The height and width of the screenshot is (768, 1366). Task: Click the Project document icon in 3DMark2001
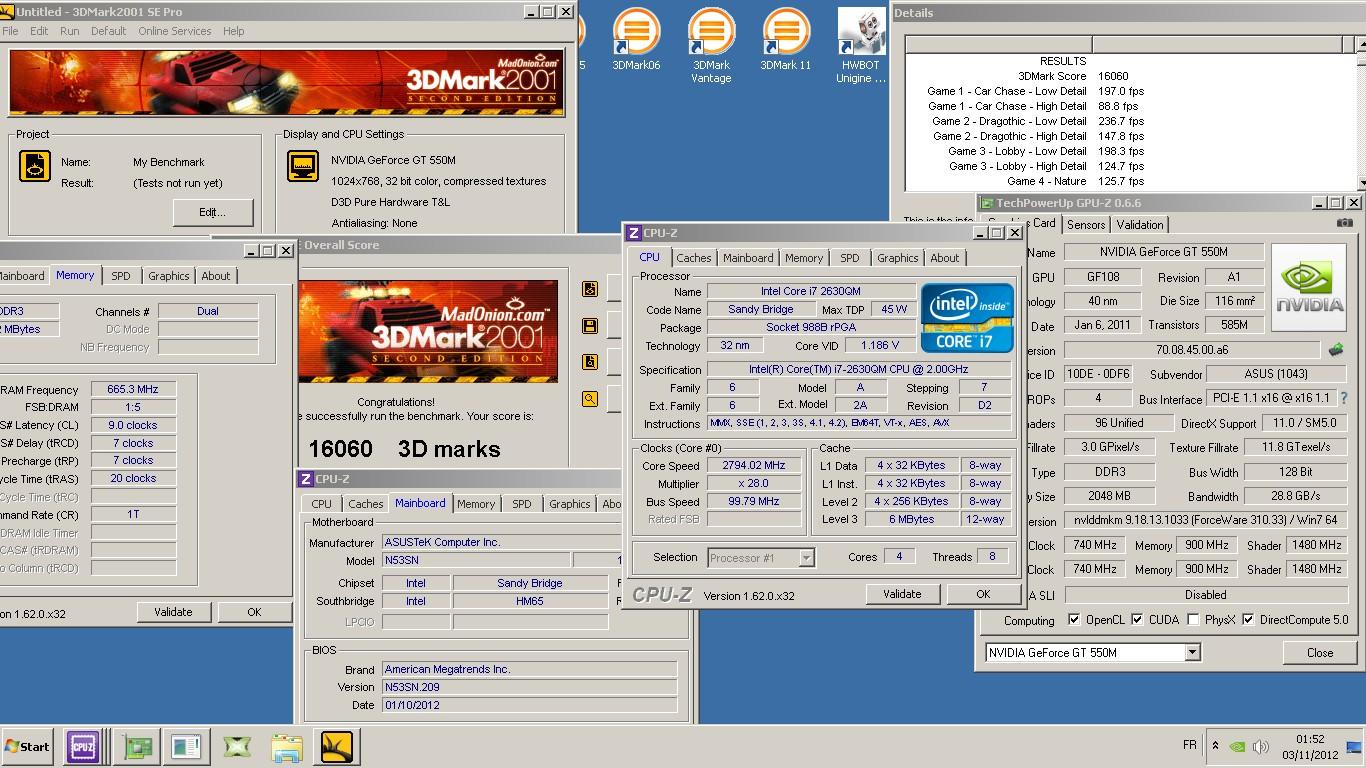click(35, 166)
